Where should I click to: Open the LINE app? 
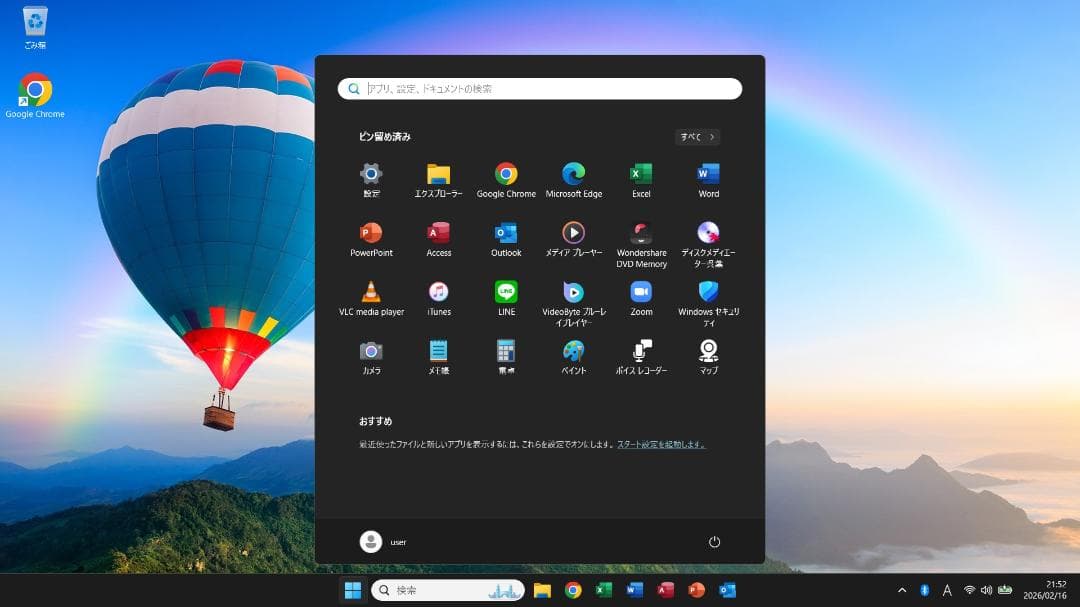pos(506,299)
